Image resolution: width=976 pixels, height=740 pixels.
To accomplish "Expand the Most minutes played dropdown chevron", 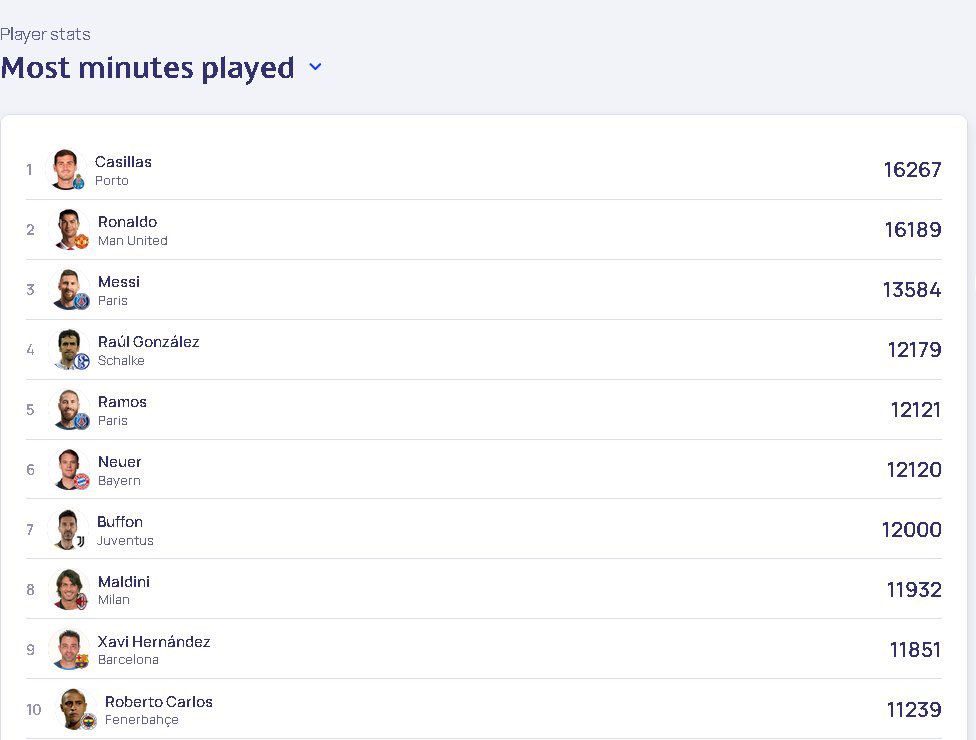I will tap(316, 67).
